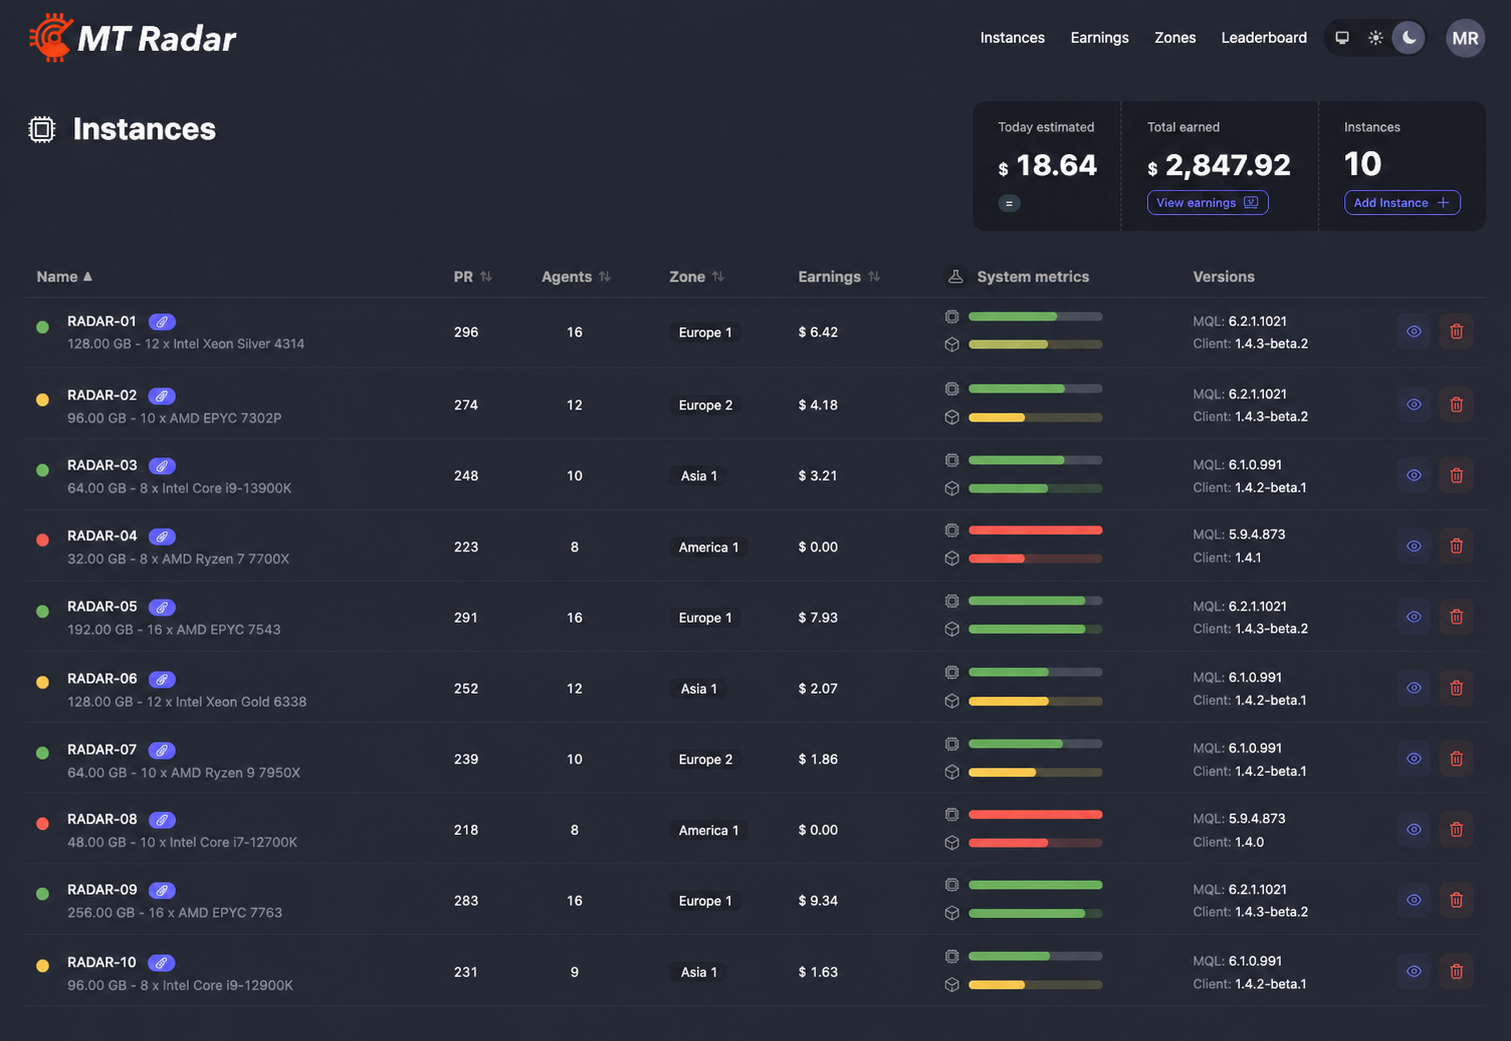Open the Zones page

(1175, 38)
